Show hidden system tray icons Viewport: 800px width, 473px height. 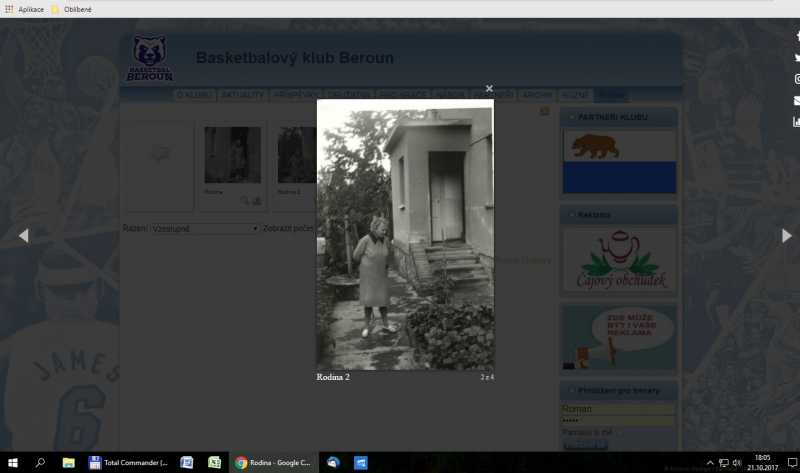coord(710,463)
